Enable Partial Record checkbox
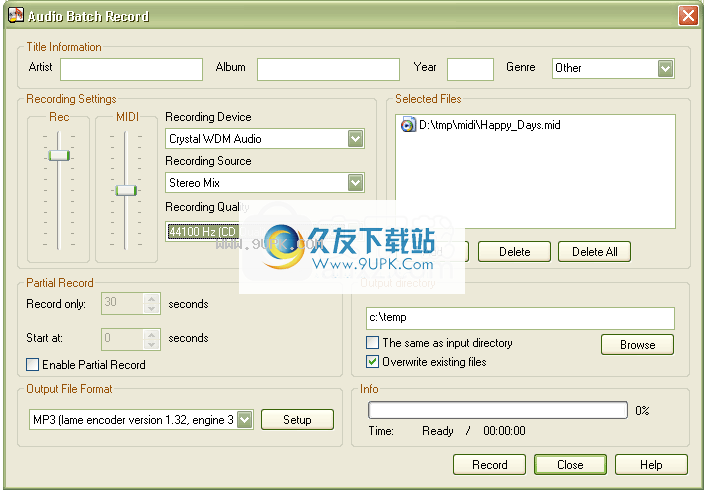704x494 pixels. pyautogui.click(x=32, y=364)
